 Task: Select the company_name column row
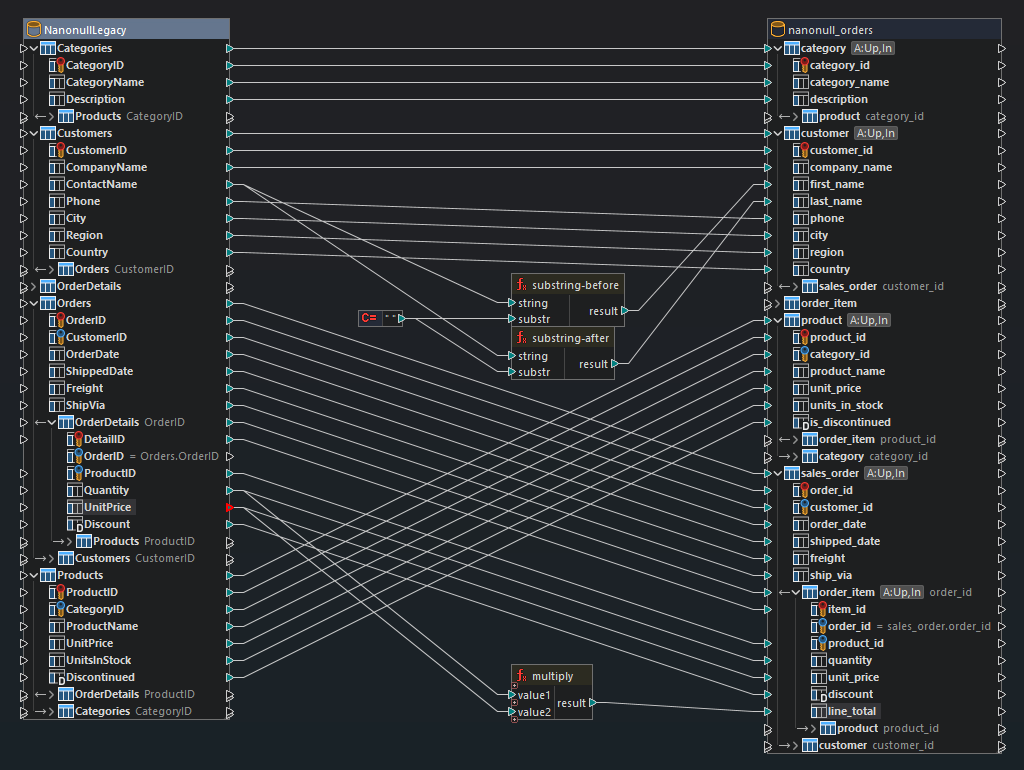[x=842, y=167]
